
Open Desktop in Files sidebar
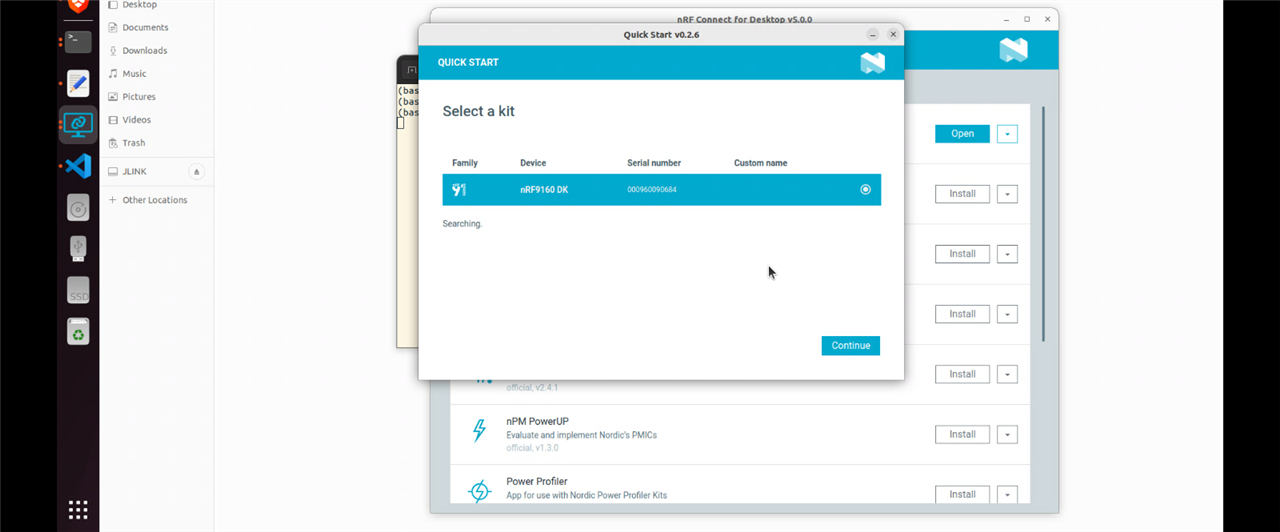point(139,5)
